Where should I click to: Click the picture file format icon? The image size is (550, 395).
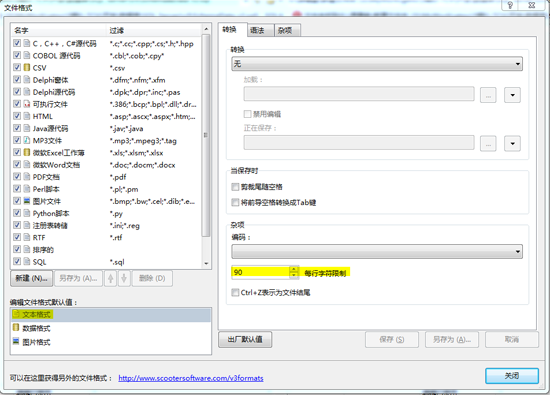(x=27, y=201)
